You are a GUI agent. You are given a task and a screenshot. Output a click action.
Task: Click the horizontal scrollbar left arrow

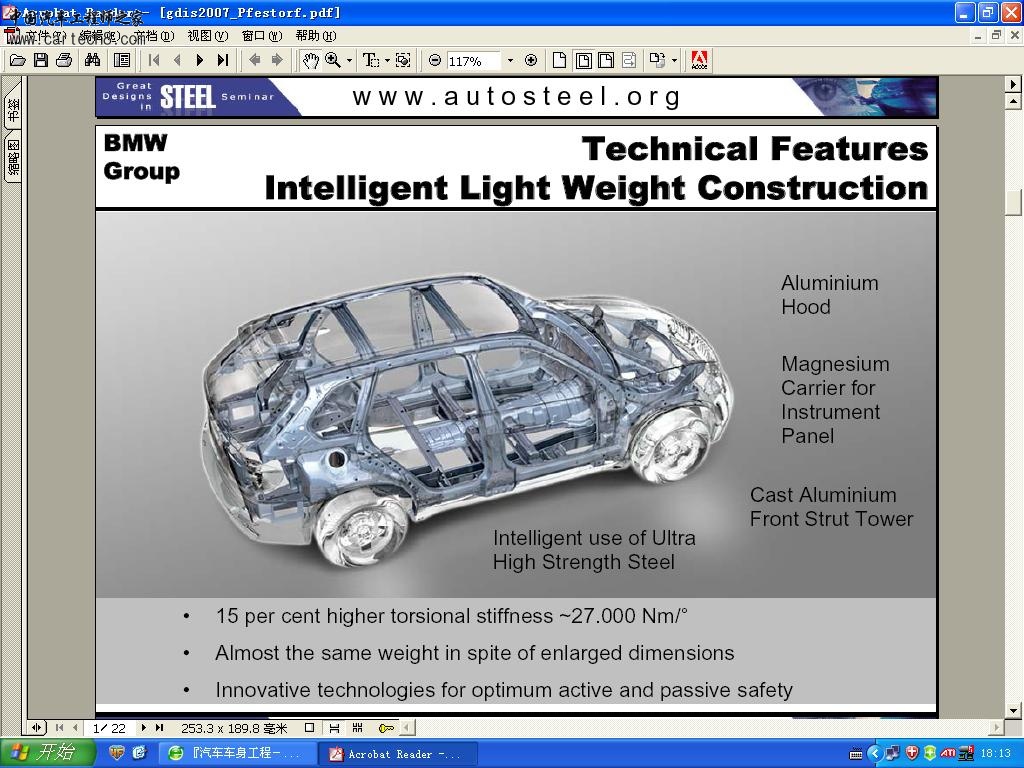click(x=407, y=728)
